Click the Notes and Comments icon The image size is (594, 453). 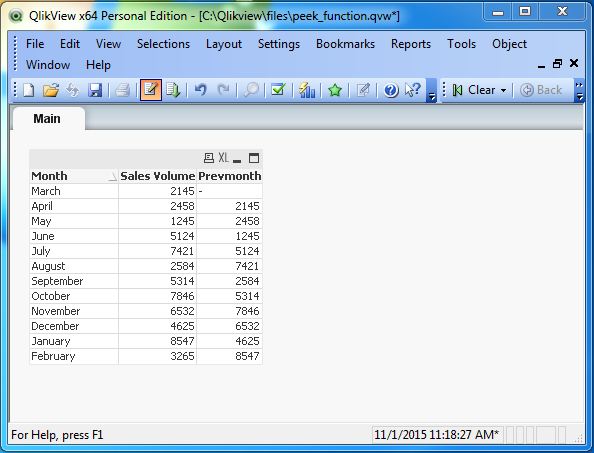tap(363, 90)
